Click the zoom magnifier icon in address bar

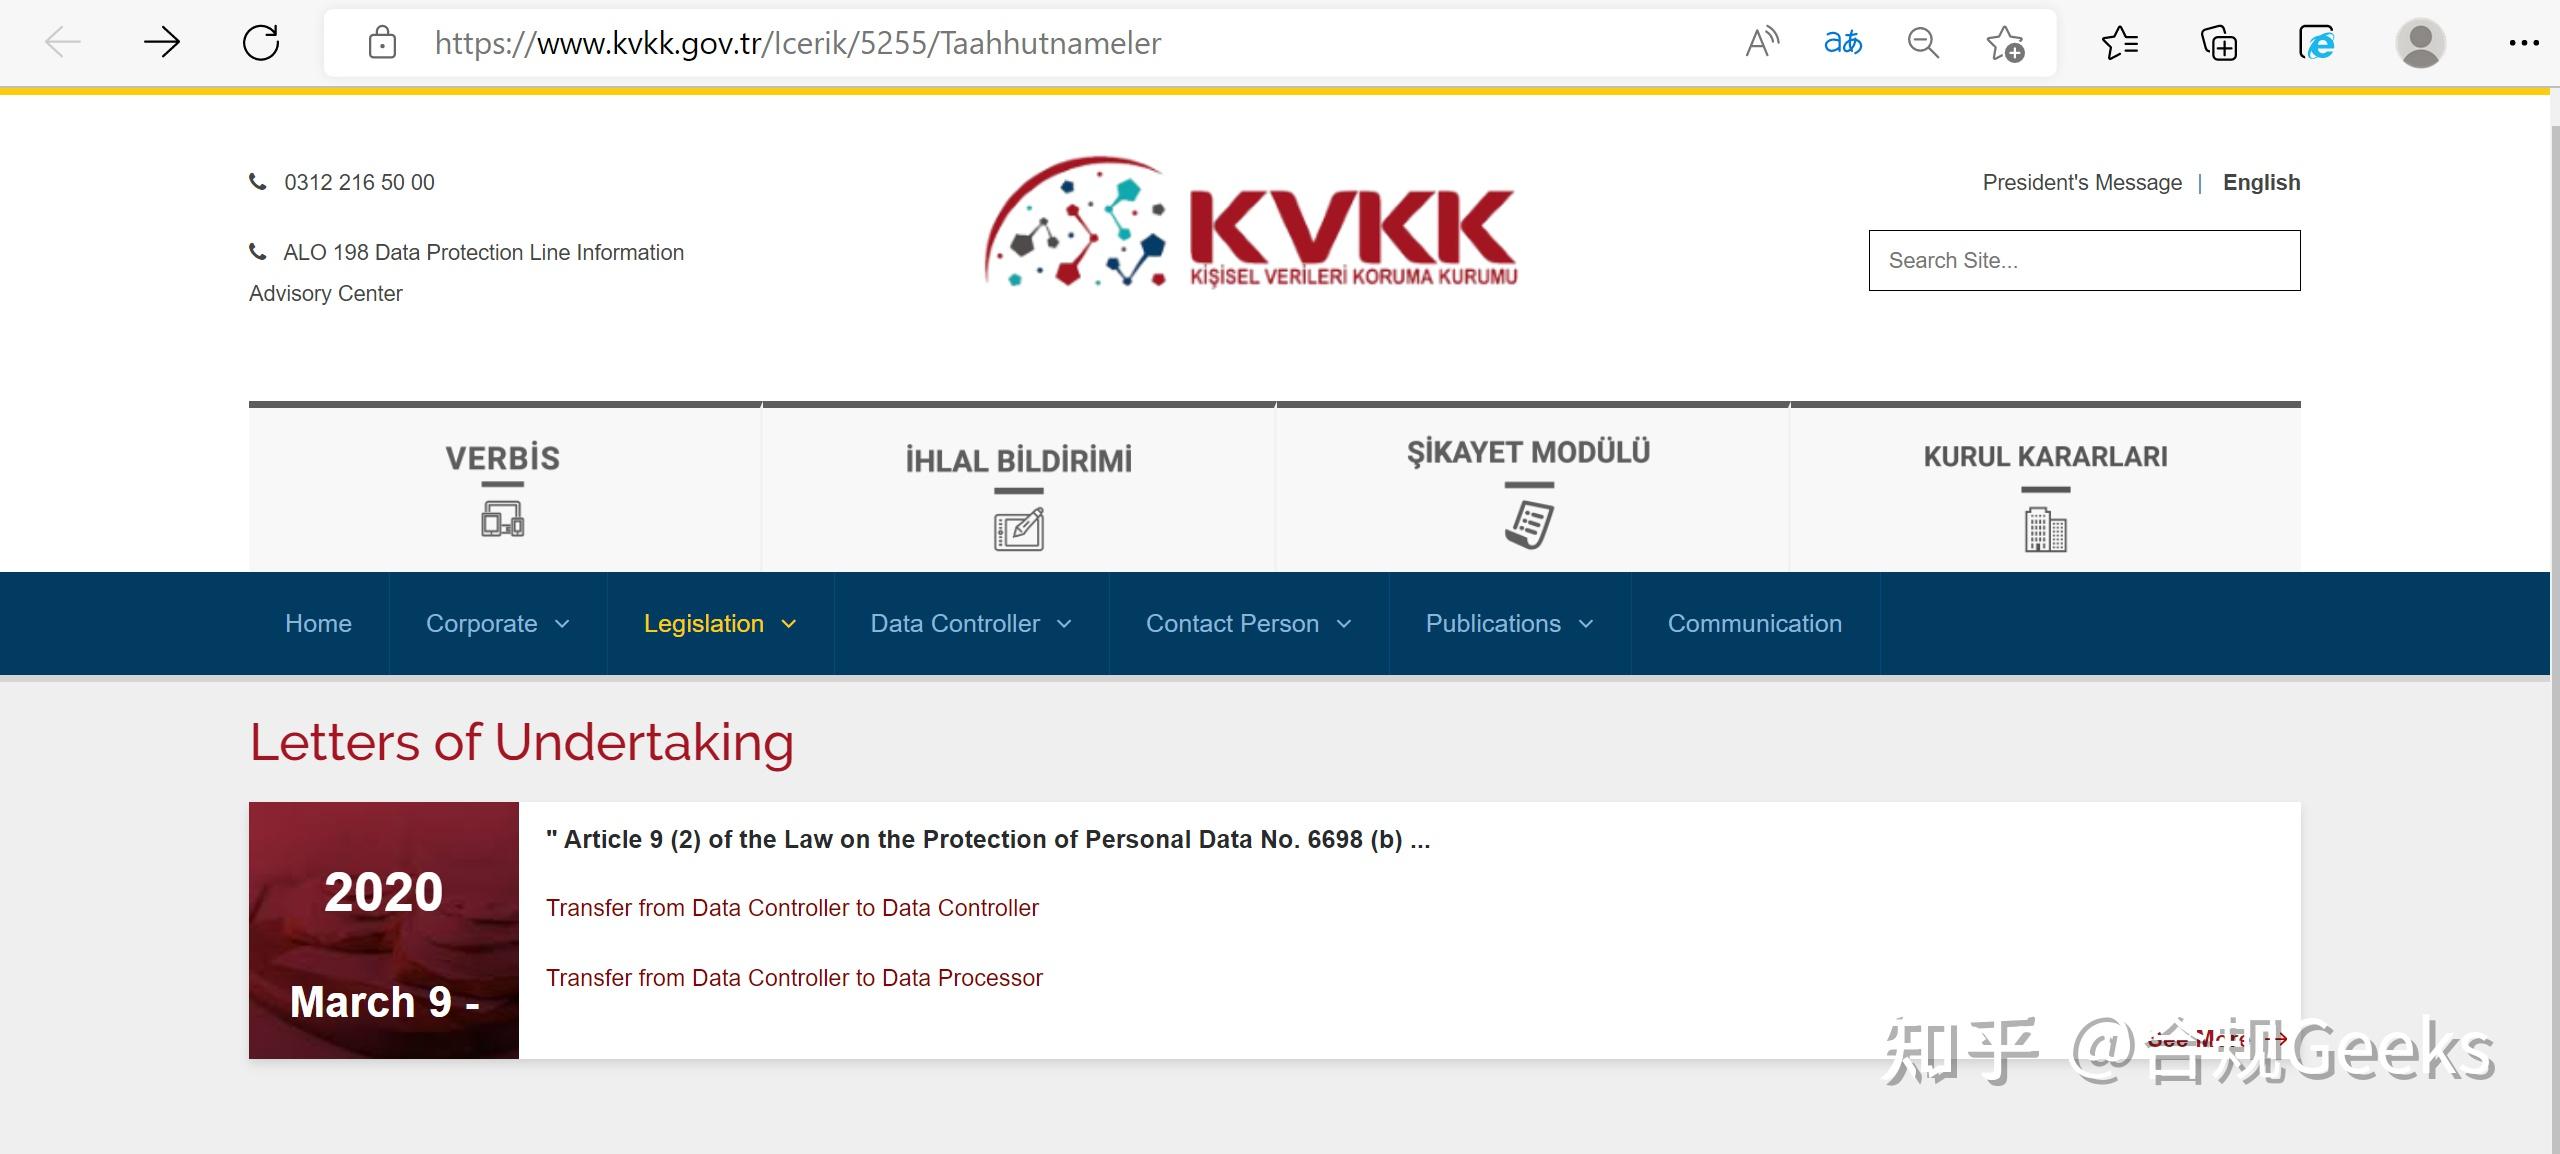(1922, 43)
